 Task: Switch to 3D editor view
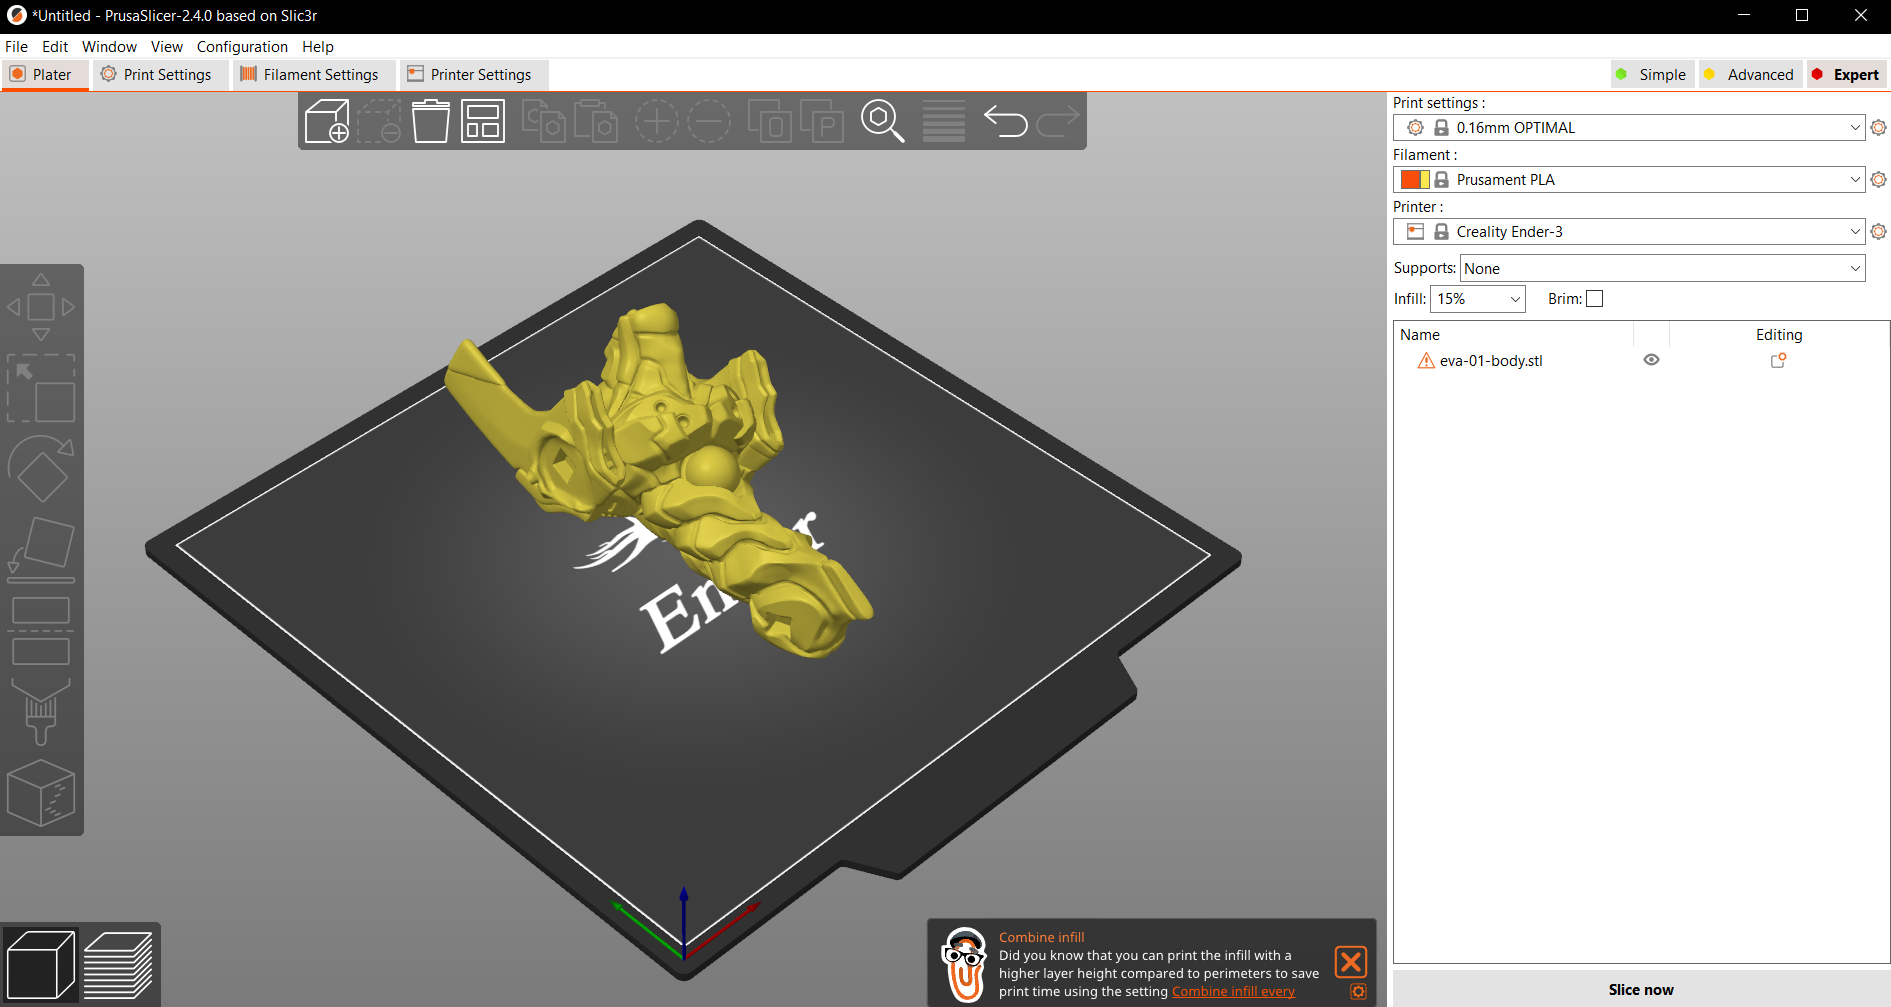(41, 964)
